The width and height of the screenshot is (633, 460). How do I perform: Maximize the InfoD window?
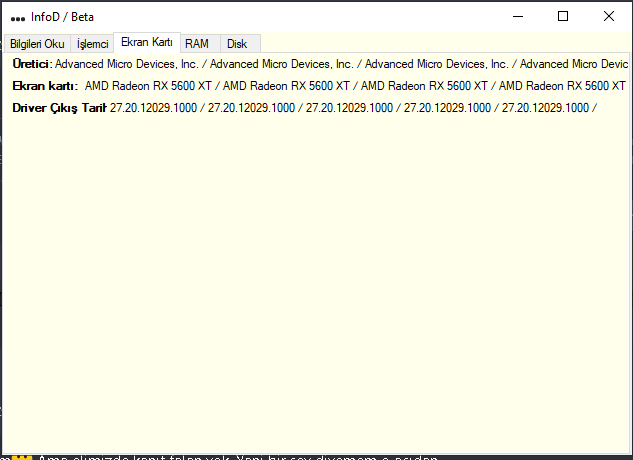[563, 17]
